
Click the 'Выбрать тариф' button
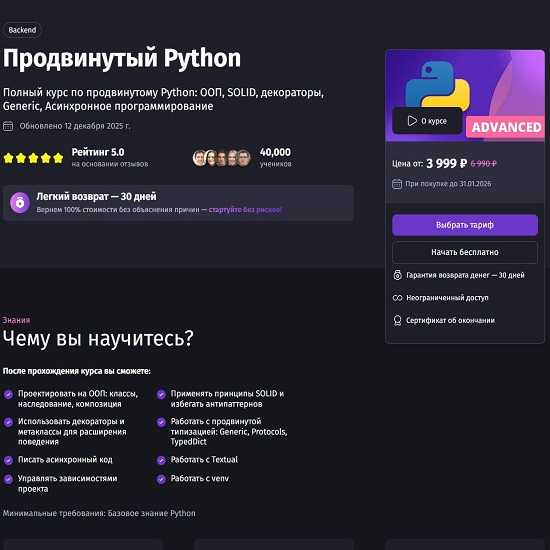click(x=465, y=225)
